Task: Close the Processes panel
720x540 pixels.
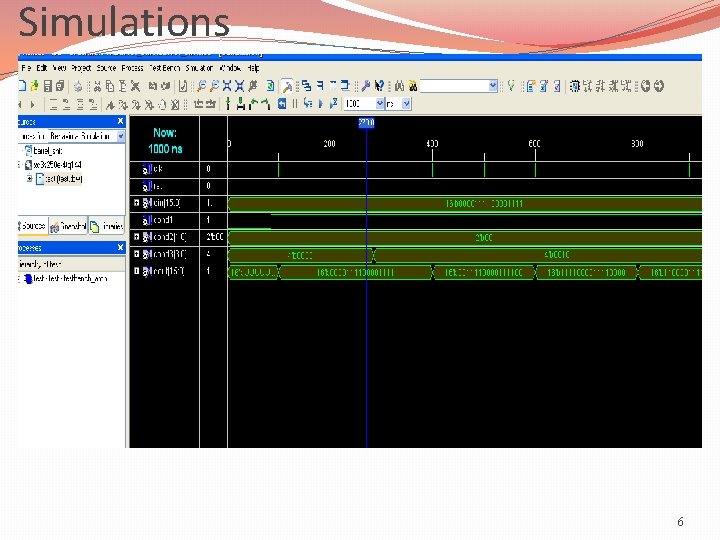Action: click(120, 248)
